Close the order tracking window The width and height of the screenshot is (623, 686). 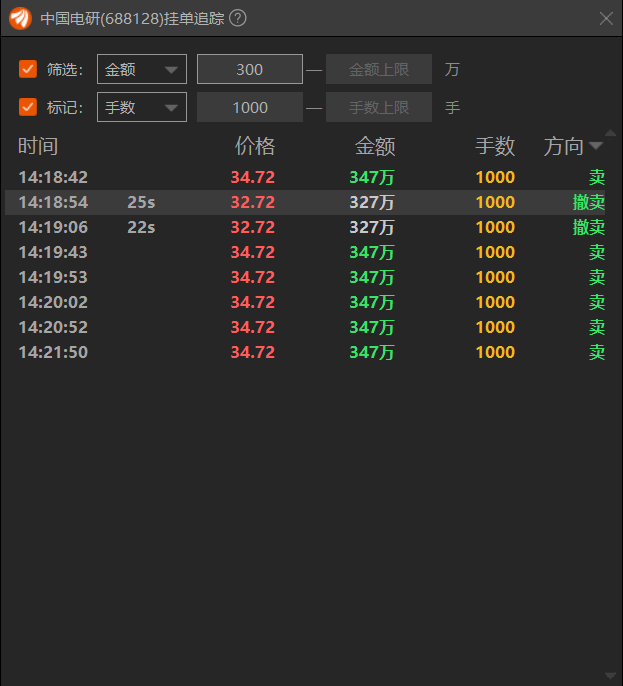[606, 18]
